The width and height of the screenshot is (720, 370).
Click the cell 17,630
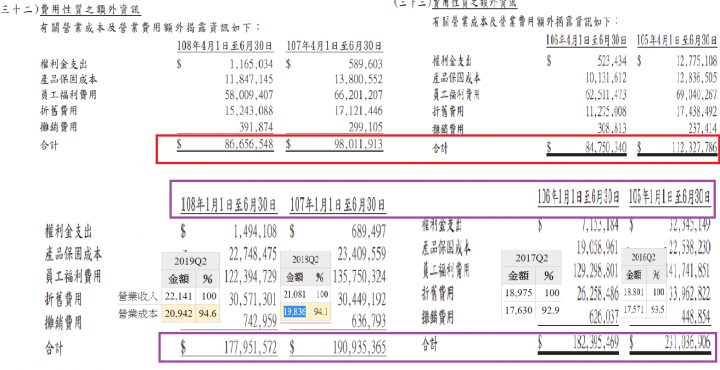pyautogui.click(x=518, y=310)
